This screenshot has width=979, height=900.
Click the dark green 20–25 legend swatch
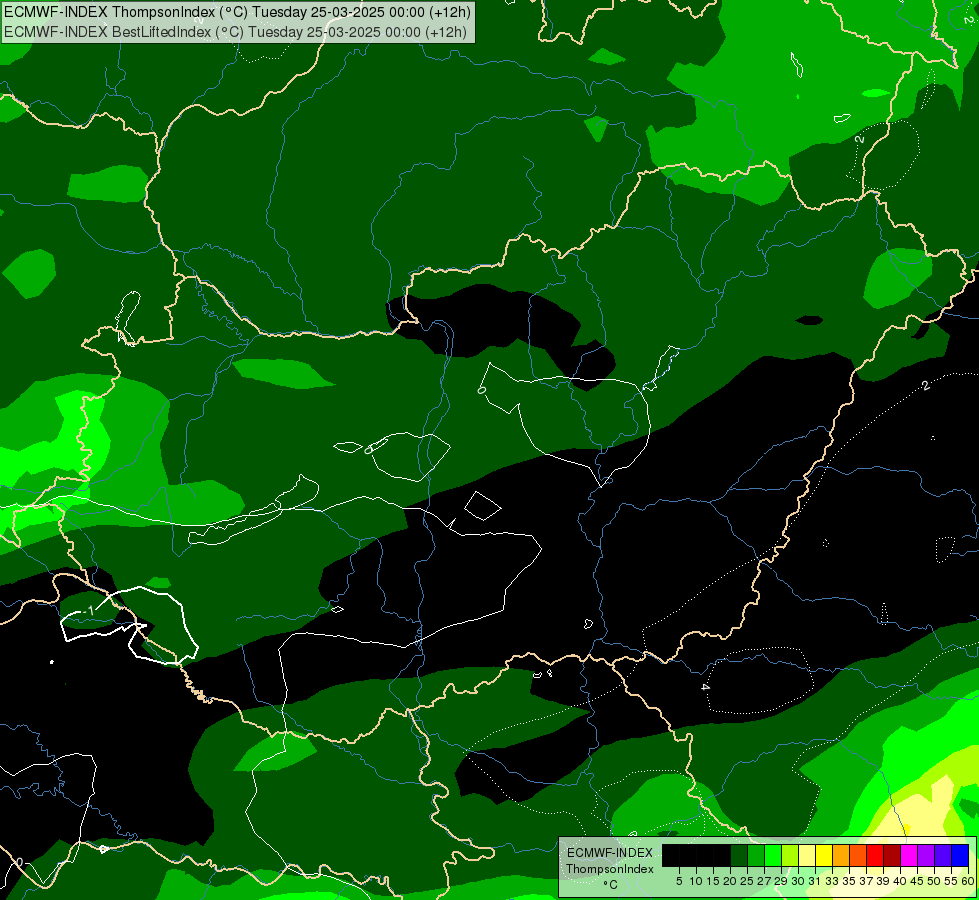click(739, 855)
